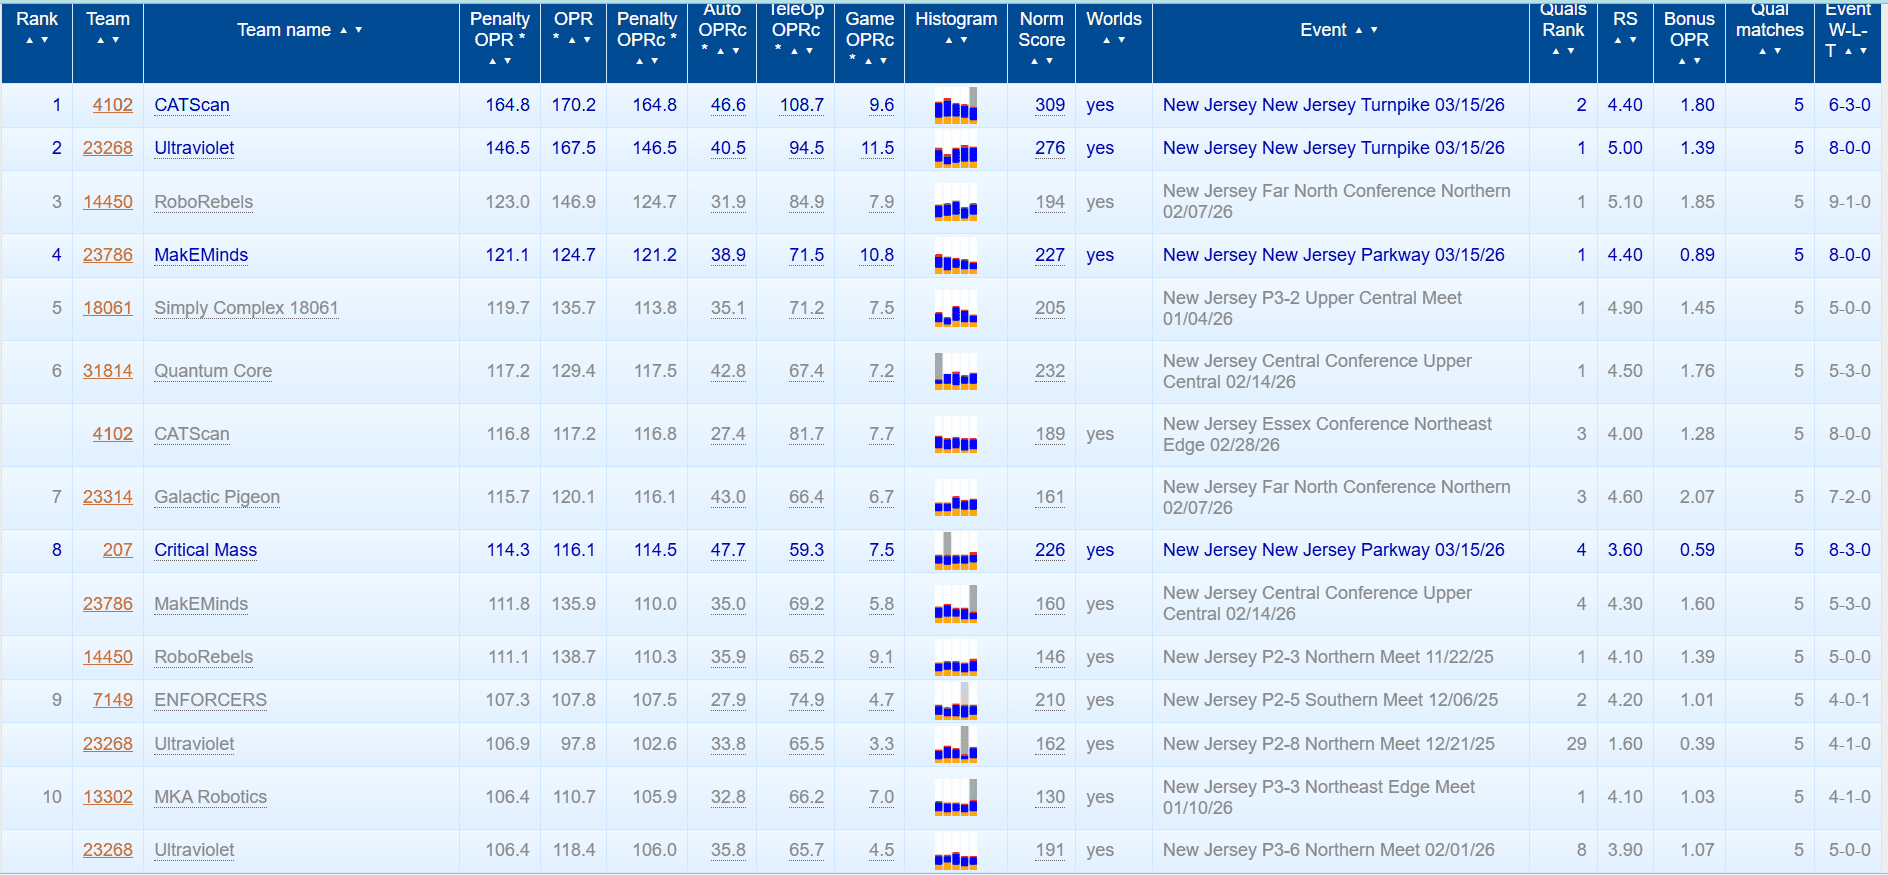The width and height of the screenshot is (1888, 875).
Task: Click team number 7149 link
Action: pyautogui.click(x=112, y=700)
